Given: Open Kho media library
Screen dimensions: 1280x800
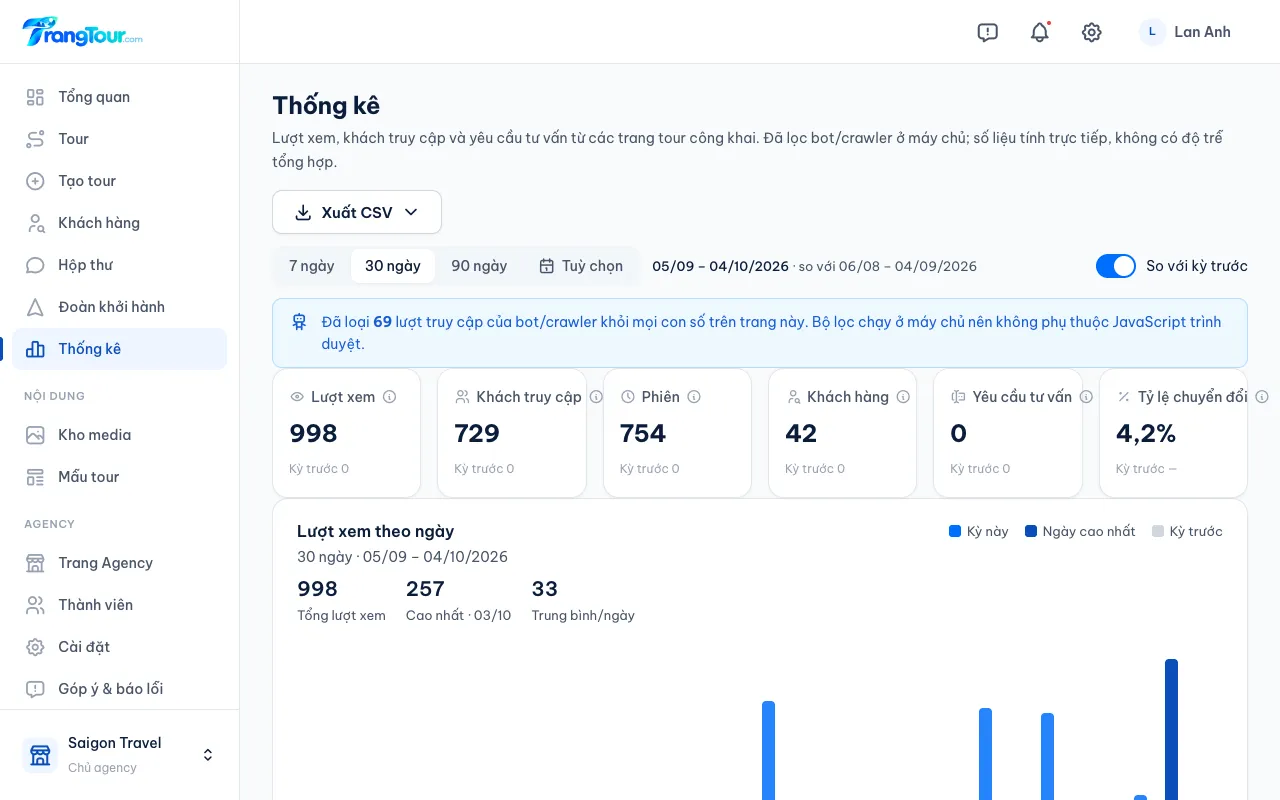Looking at the screenshot, I should click(120, 435).
